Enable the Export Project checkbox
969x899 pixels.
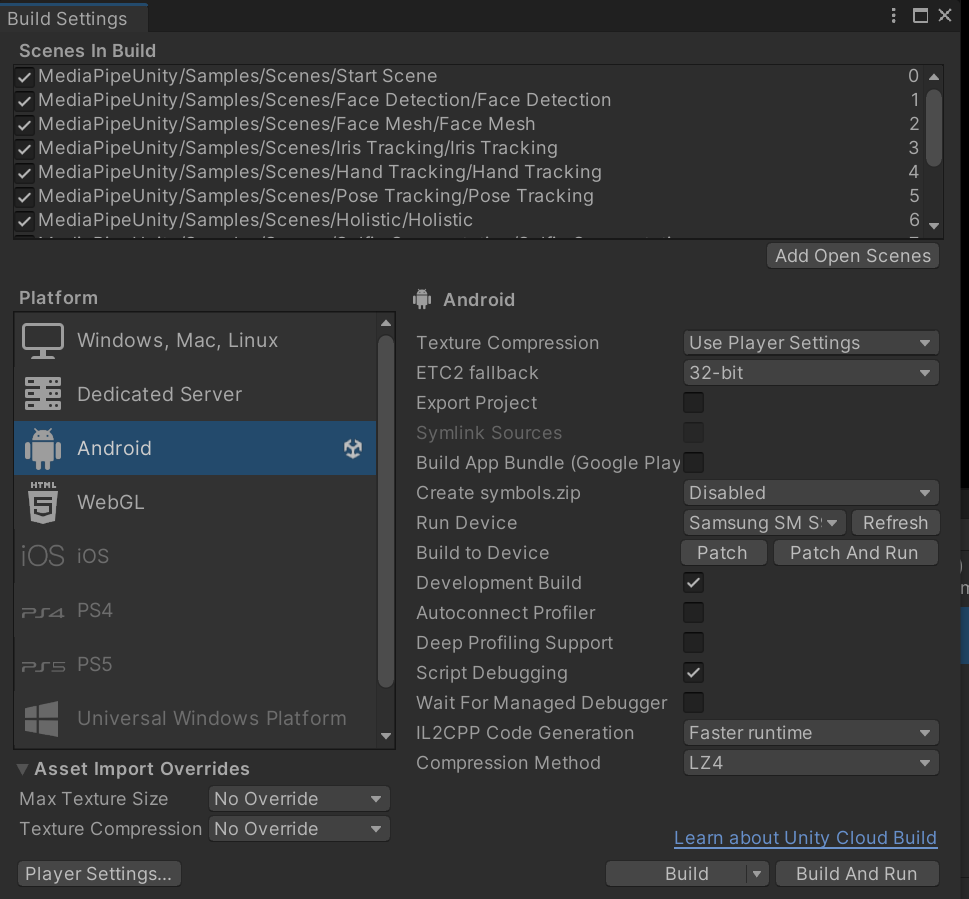(693, 403)
